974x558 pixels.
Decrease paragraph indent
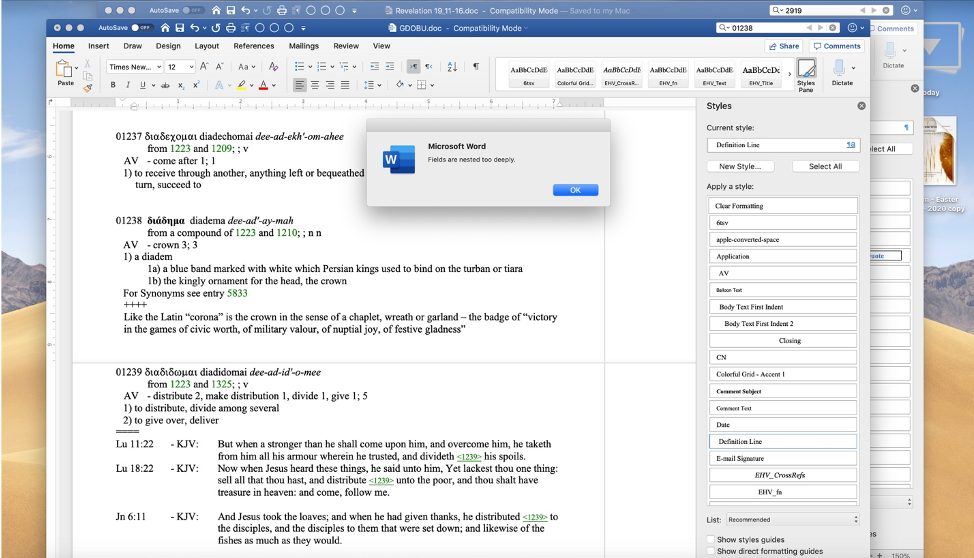tap(375, 66)
